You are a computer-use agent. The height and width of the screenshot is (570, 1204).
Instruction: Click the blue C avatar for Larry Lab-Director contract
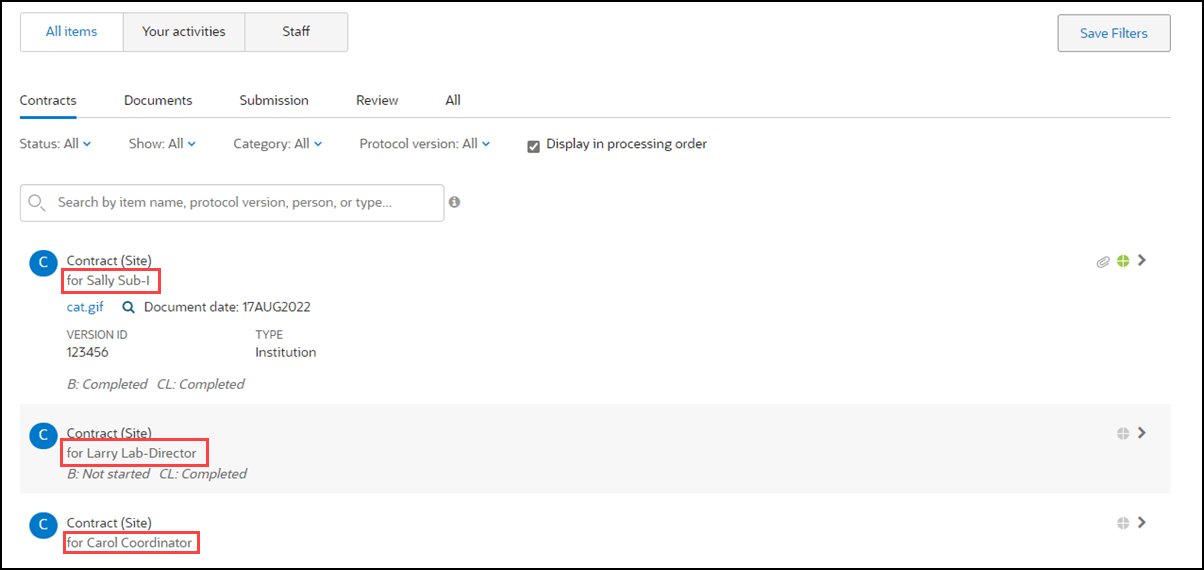point(43,435)
